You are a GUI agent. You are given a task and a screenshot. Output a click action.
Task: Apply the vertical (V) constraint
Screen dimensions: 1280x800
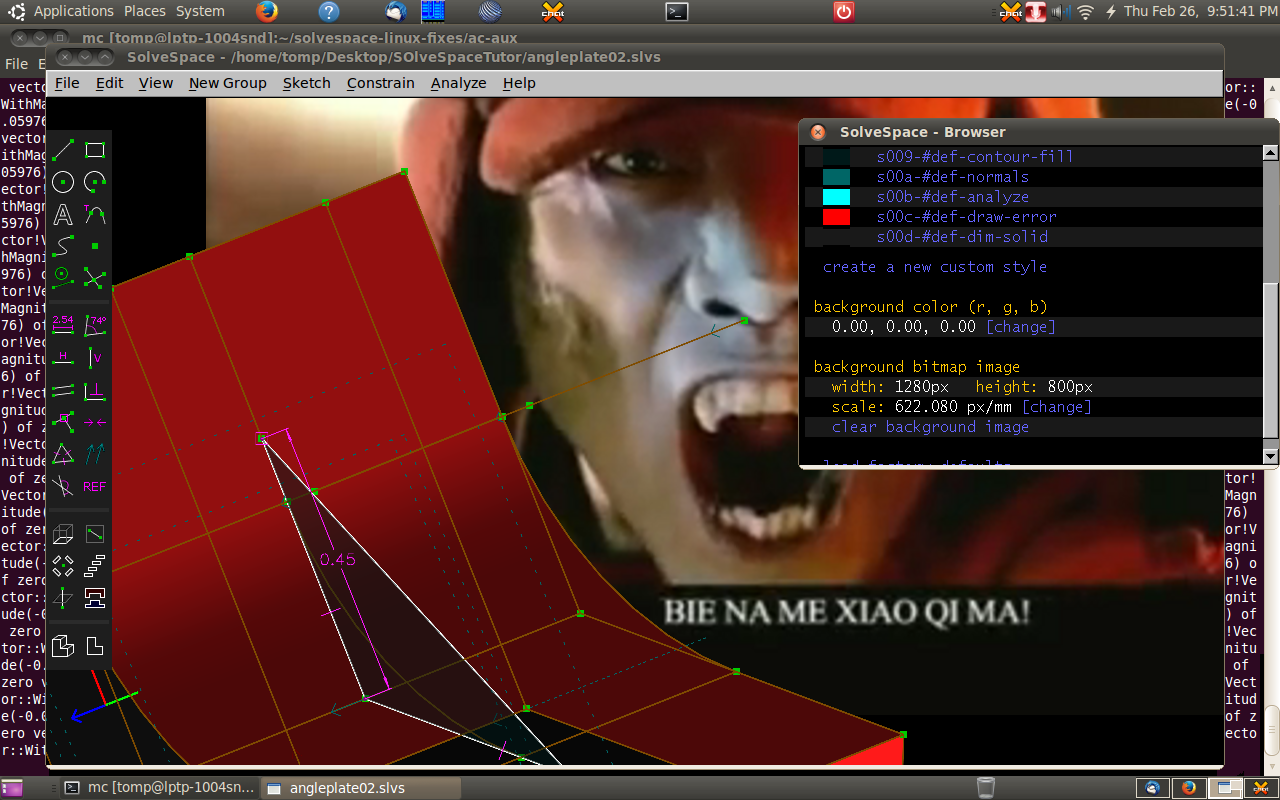click(x=95, y=357)
